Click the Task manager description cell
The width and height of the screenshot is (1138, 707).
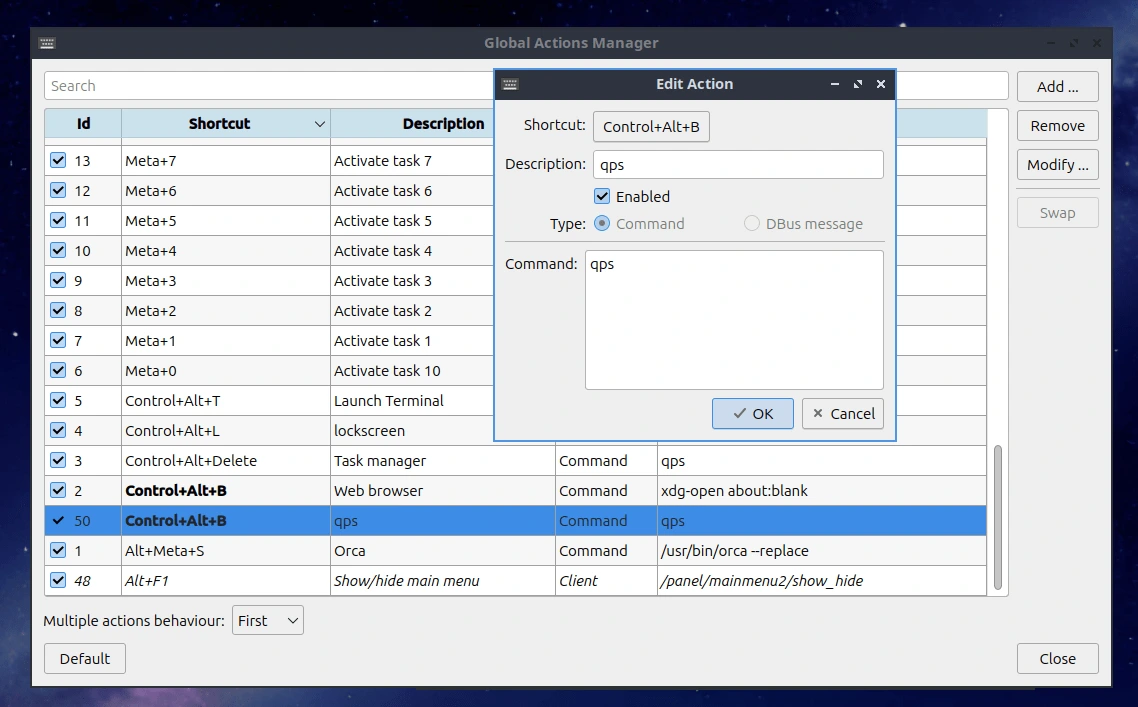[443, 460]
